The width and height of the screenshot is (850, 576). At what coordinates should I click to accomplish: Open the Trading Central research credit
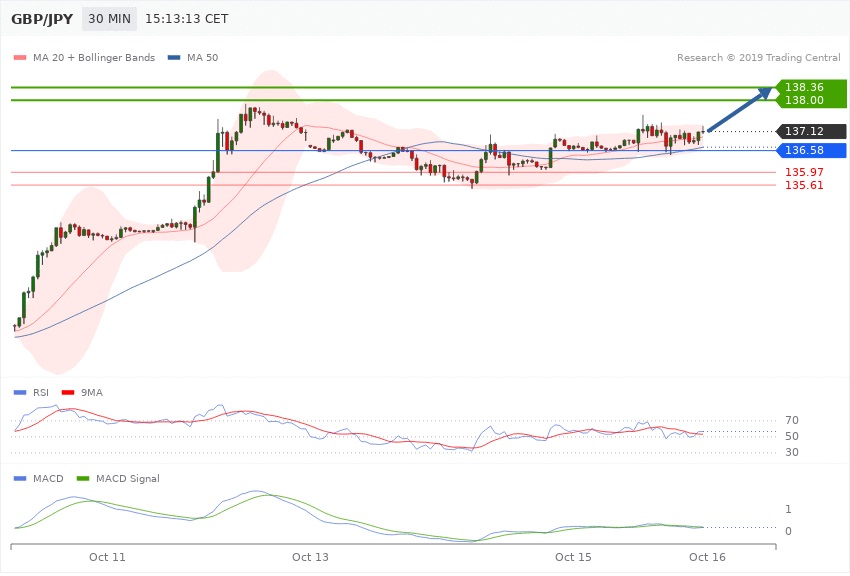pyautogui.click(x=758, y=58)
